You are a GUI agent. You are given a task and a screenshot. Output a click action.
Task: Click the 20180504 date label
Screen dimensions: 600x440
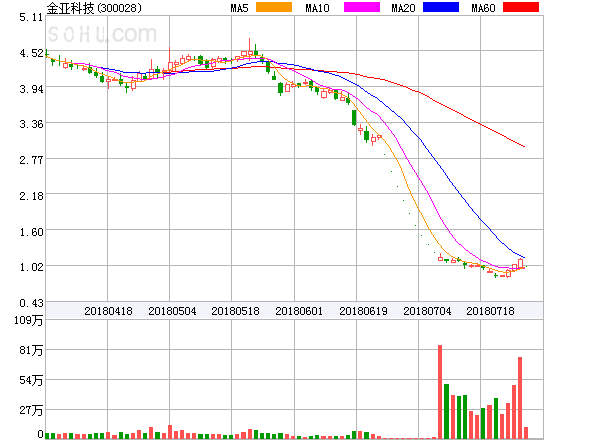pos(172,311)
